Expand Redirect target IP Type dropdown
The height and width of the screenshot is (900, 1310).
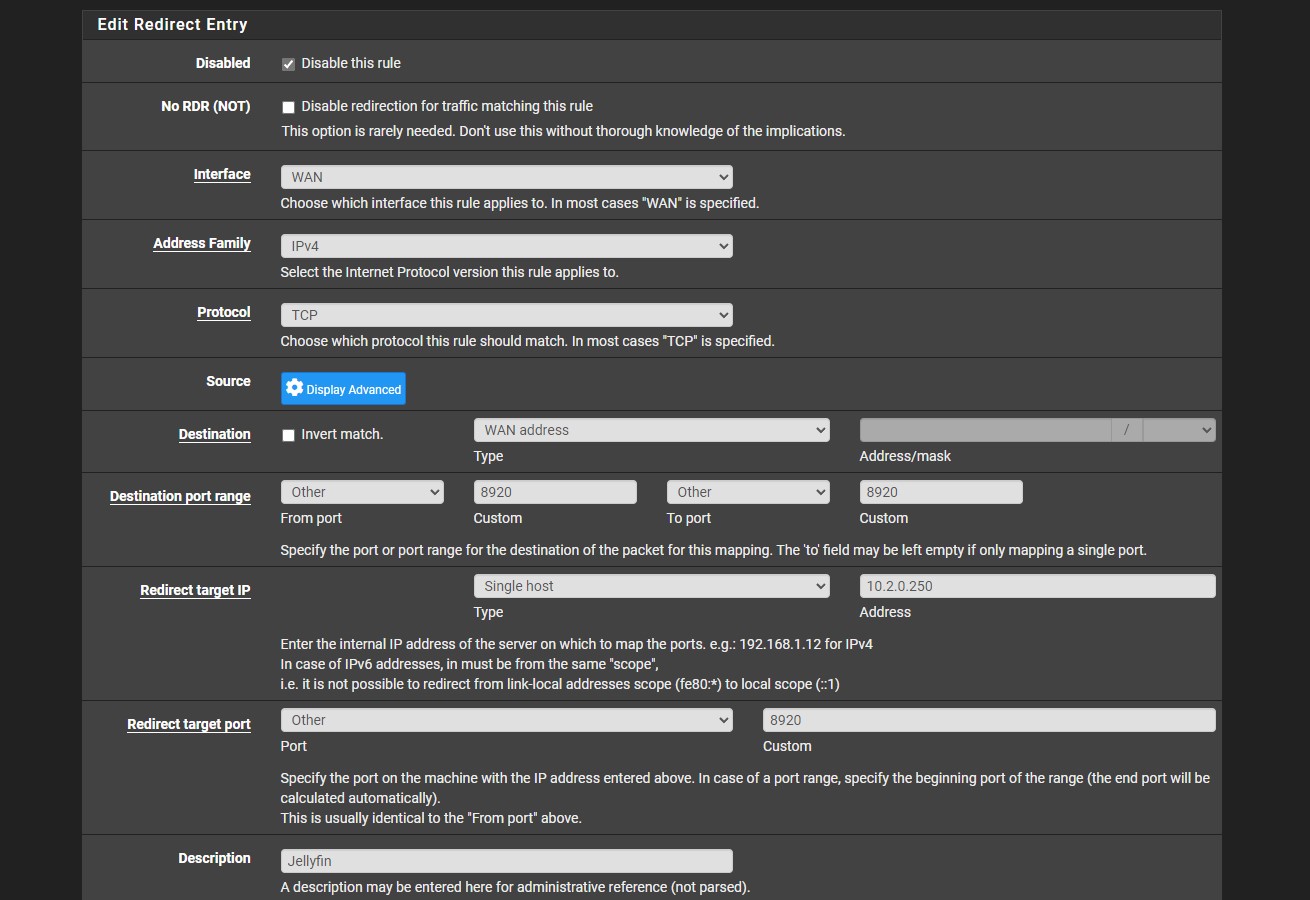[x=651, y=586]
